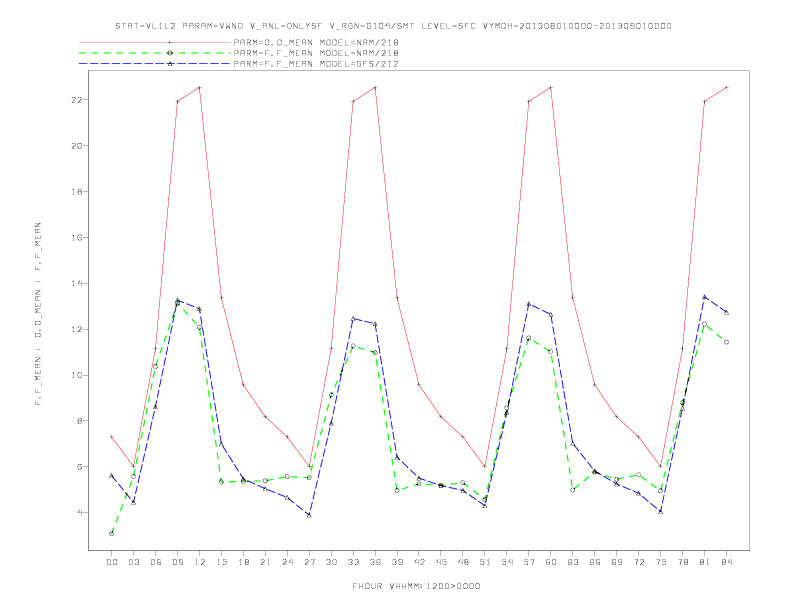The height and width of the screenshot is (612, 792).
Task: Click y-axis tick label 8
Action: click(x=80, y=421)
